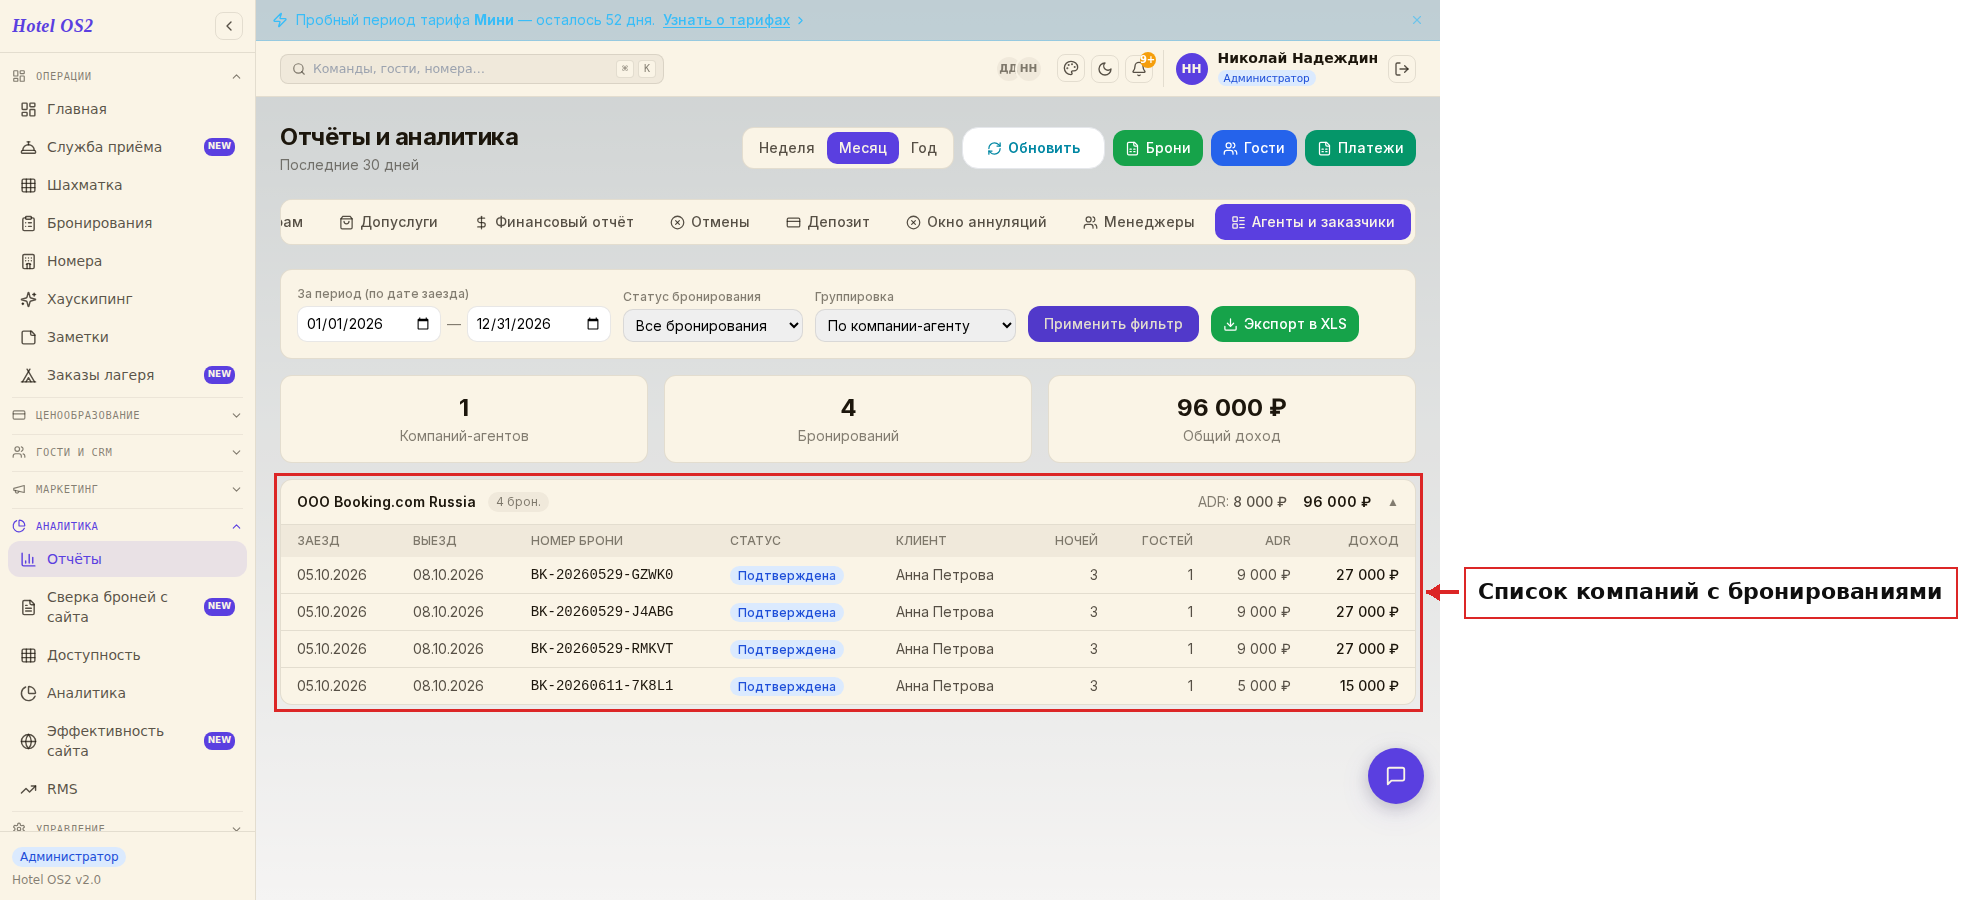Open the color theme palette icon
This screenshot has height=900, width=1981.
pyautogui.click(x=1071, y=69)
